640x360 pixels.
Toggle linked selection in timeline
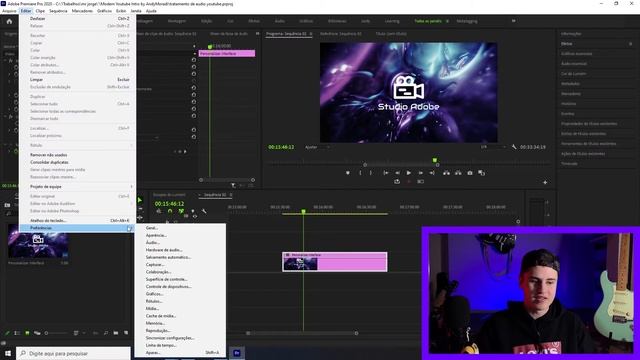point(181,211)
